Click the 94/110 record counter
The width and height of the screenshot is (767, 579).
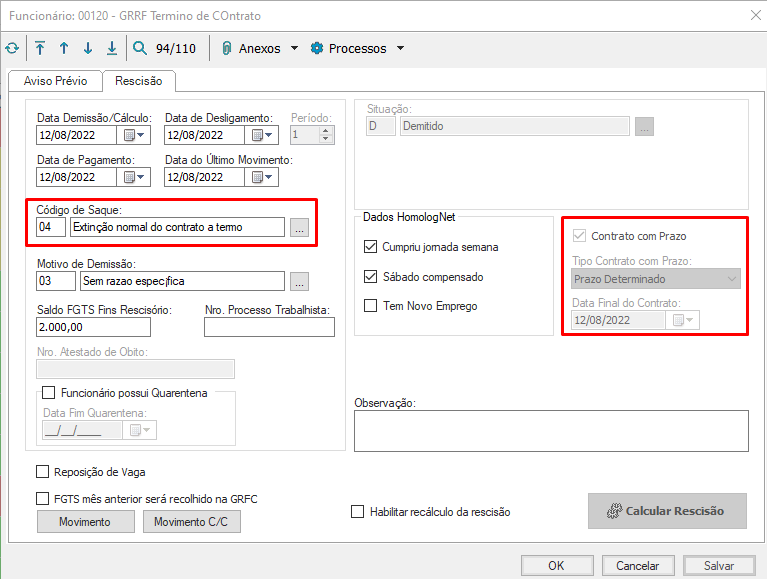pyautogui.click(x=176, y=48)
